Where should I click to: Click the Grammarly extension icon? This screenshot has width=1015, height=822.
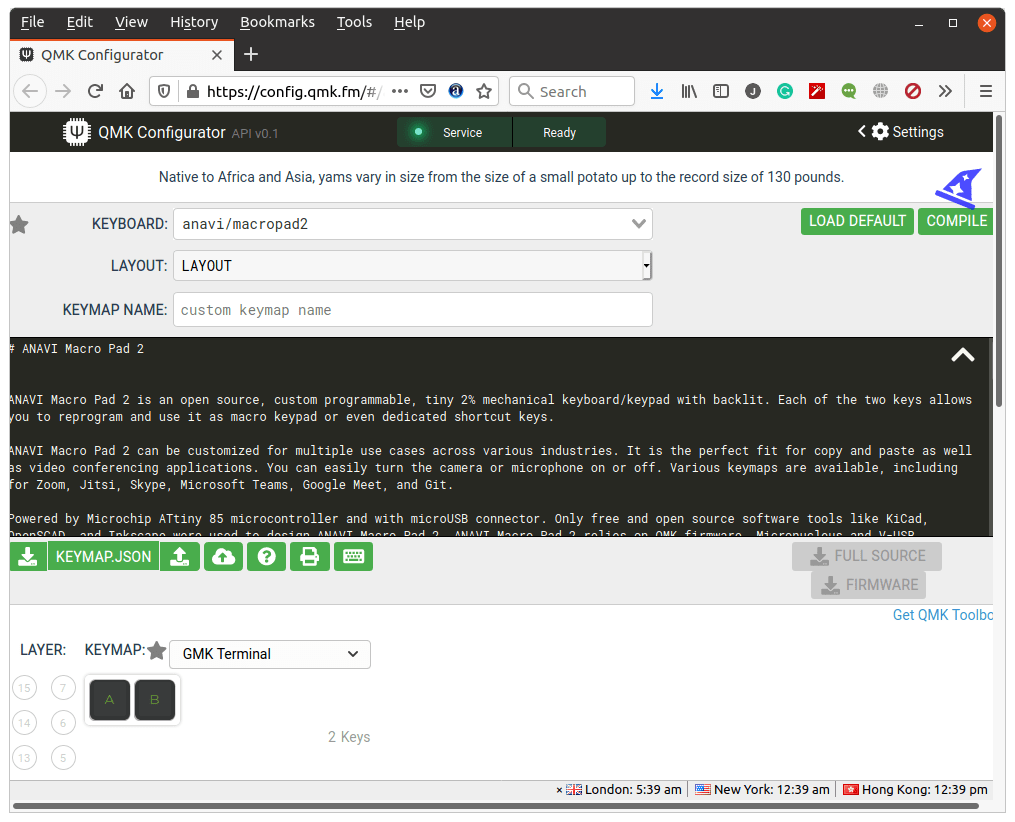[785, 91]
